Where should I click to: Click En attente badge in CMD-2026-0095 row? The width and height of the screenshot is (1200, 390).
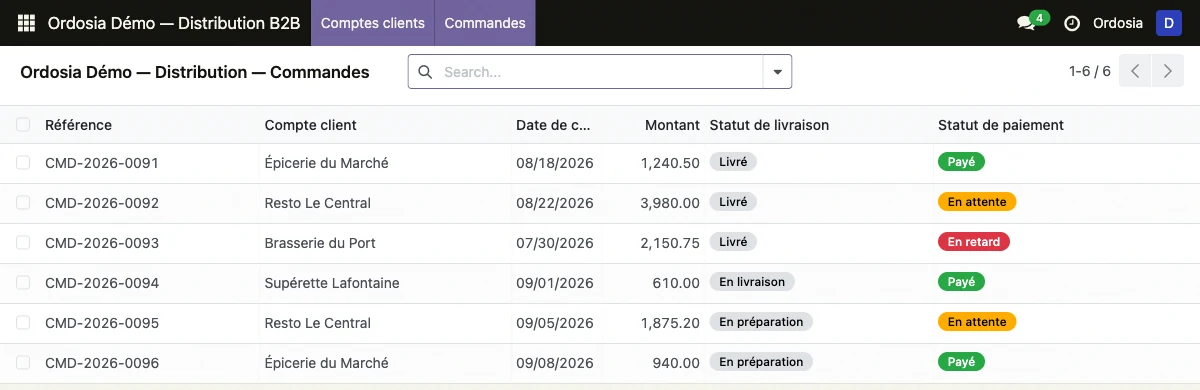tap(977, 322)
